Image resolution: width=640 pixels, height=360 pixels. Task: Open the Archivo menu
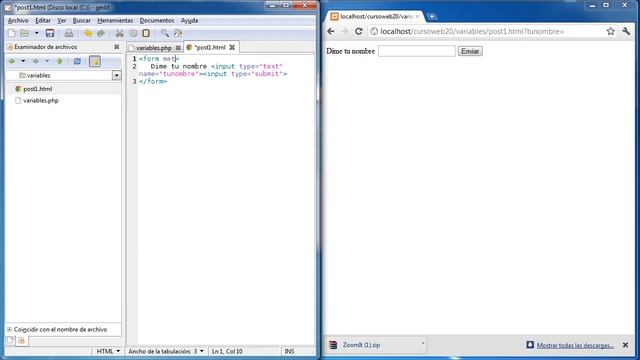click(18, 20)
